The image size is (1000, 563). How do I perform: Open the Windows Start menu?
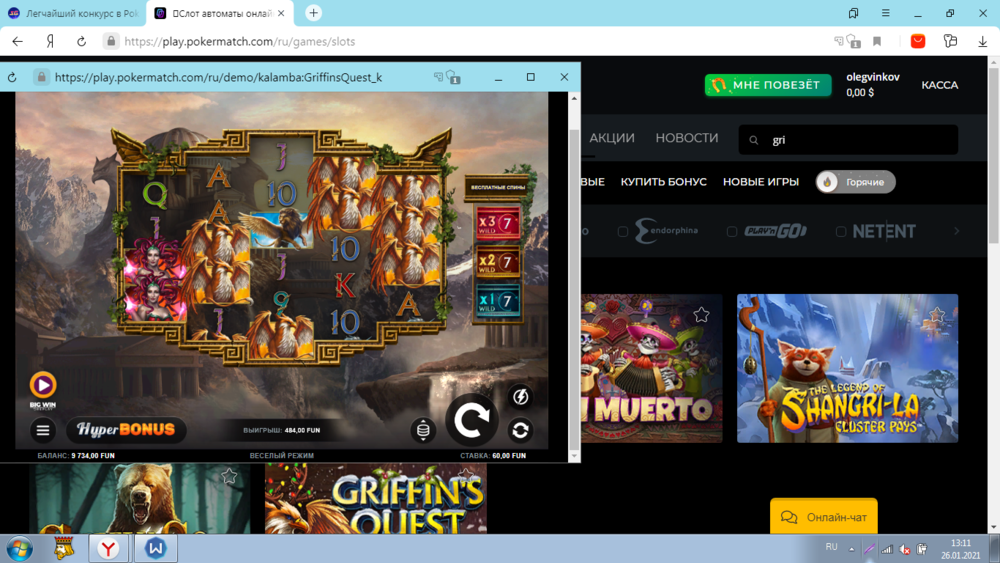19,548
